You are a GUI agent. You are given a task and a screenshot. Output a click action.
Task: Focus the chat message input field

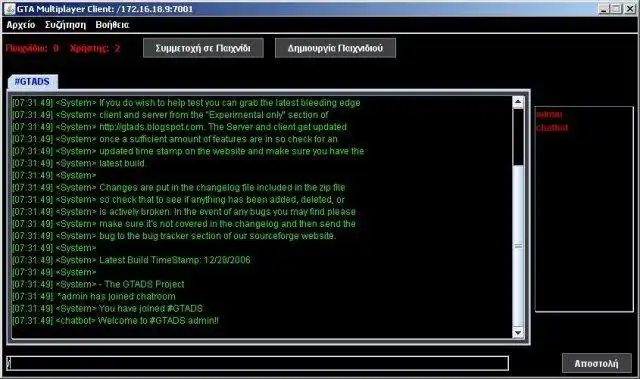click(x=258, y=363)
